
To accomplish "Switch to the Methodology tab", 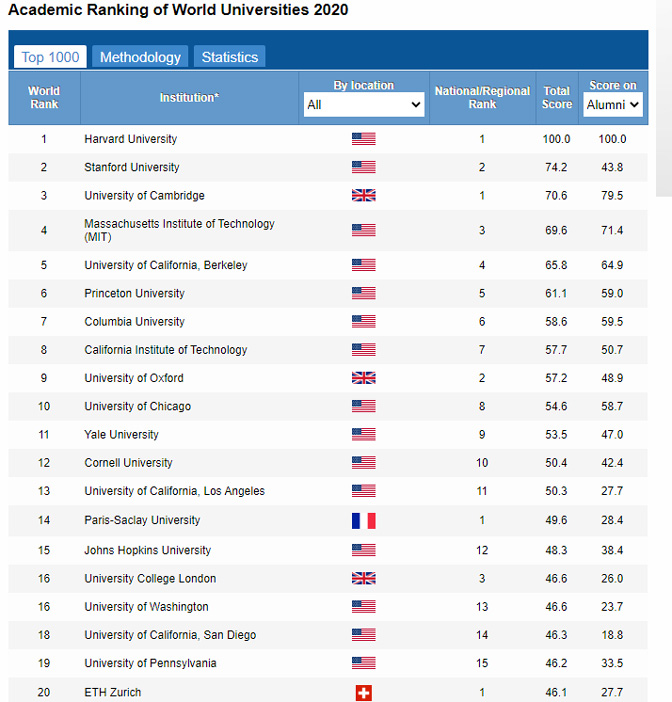I will click(x=140, y=57).
